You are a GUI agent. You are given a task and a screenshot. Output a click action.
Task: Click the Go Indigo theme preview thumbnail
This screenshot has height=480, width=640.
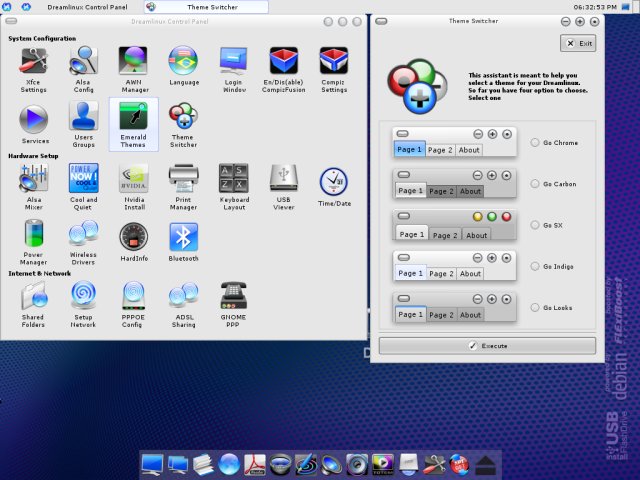[x=454, y=266]
